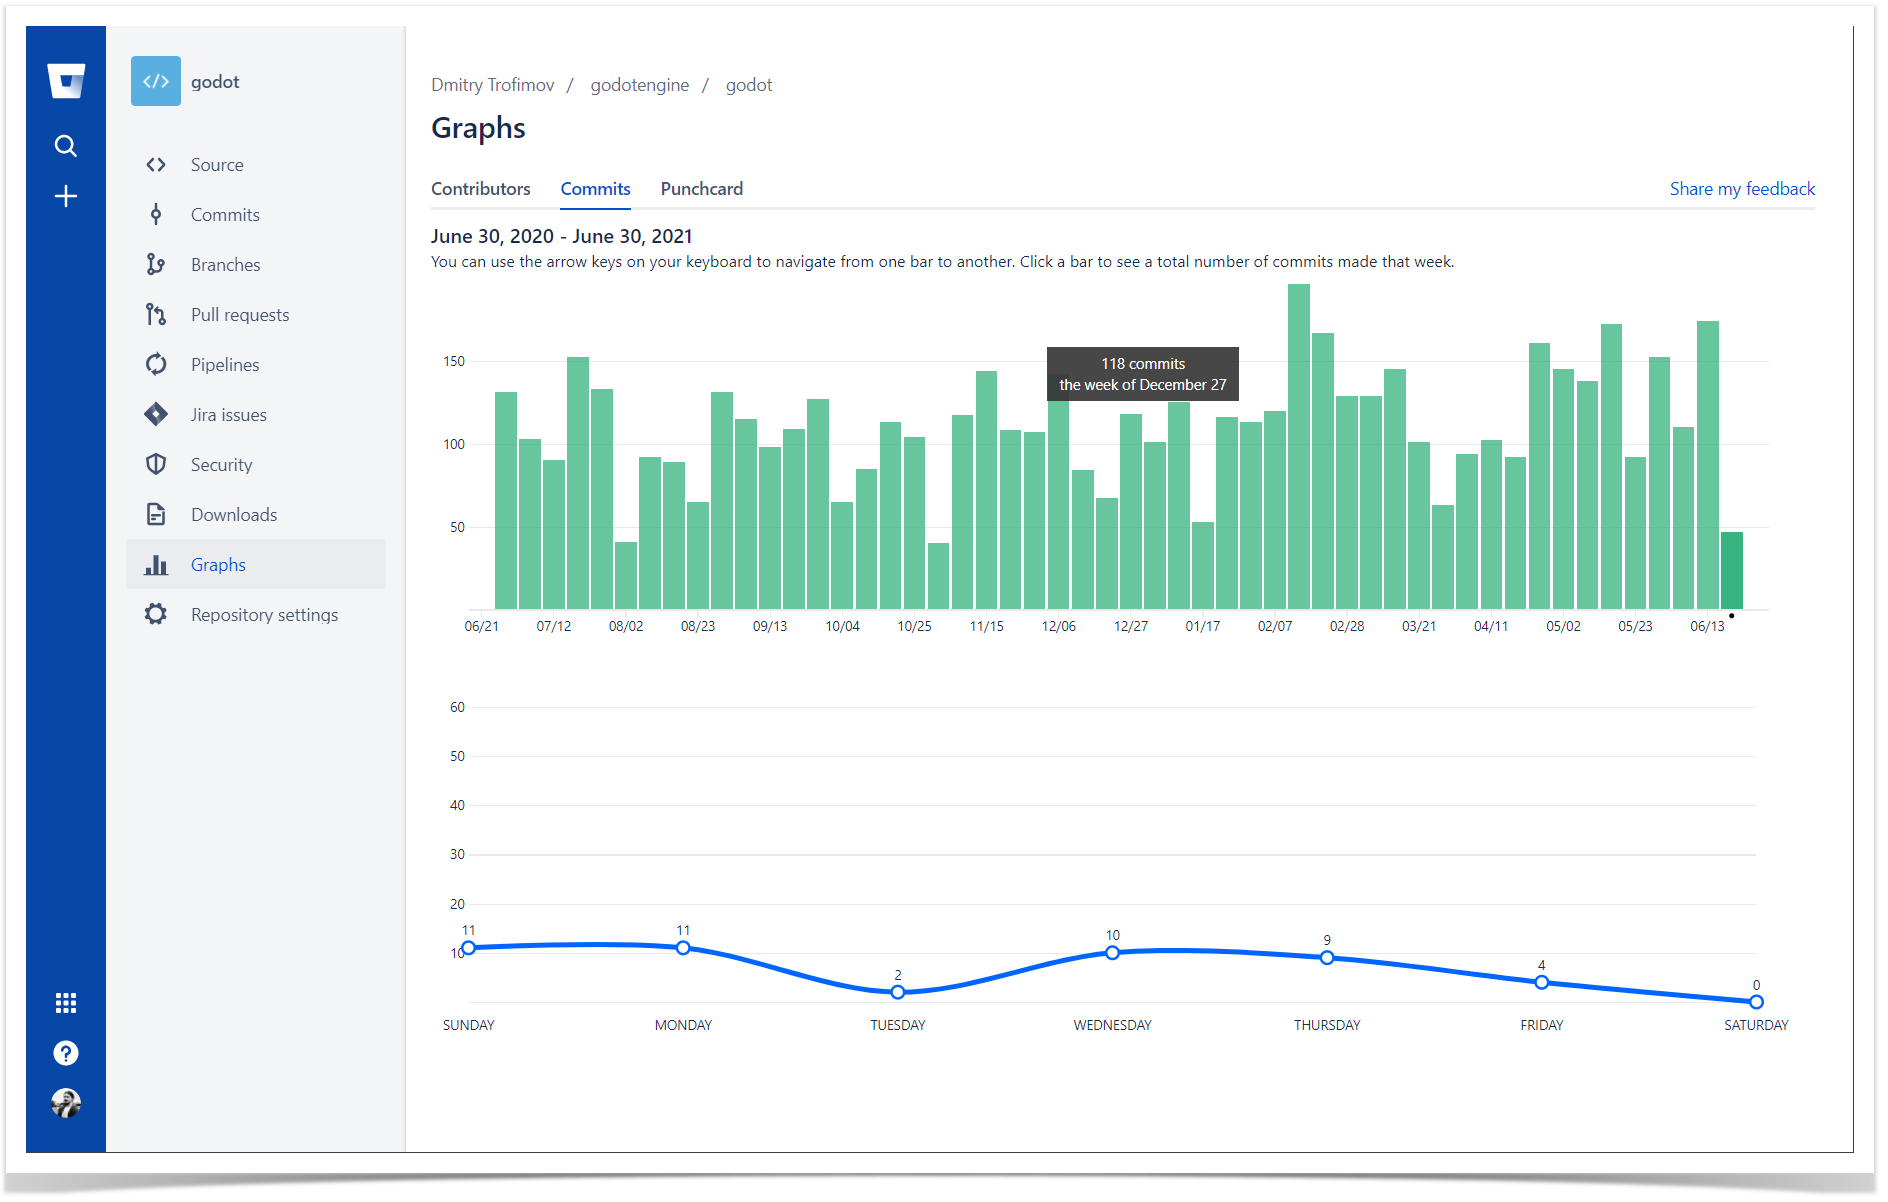Image resolution: width=1888 pixels, height=1202 pixels.
Task: Open Branches in the sidebar
Action: (x=225, y=265)
